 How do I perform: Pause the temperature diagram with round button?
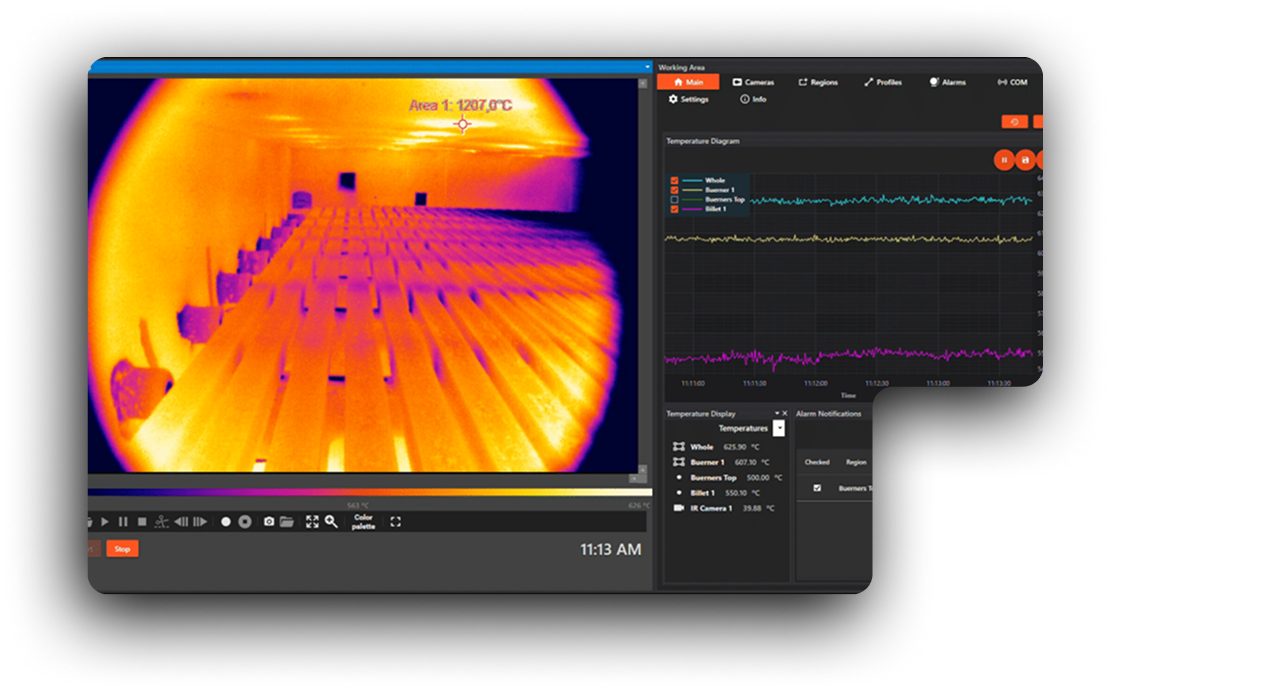(1004, 160)
